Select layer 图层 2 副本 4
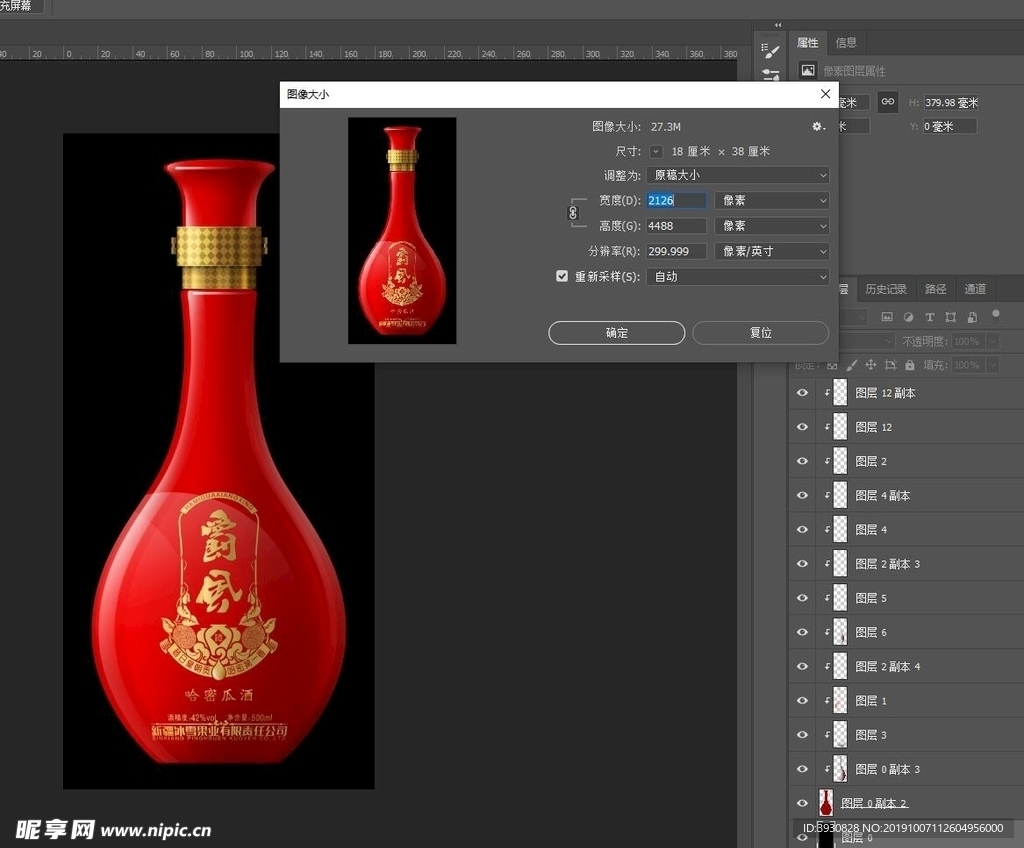Viewport: 1024px width, 848px height. tap(906, 666)
